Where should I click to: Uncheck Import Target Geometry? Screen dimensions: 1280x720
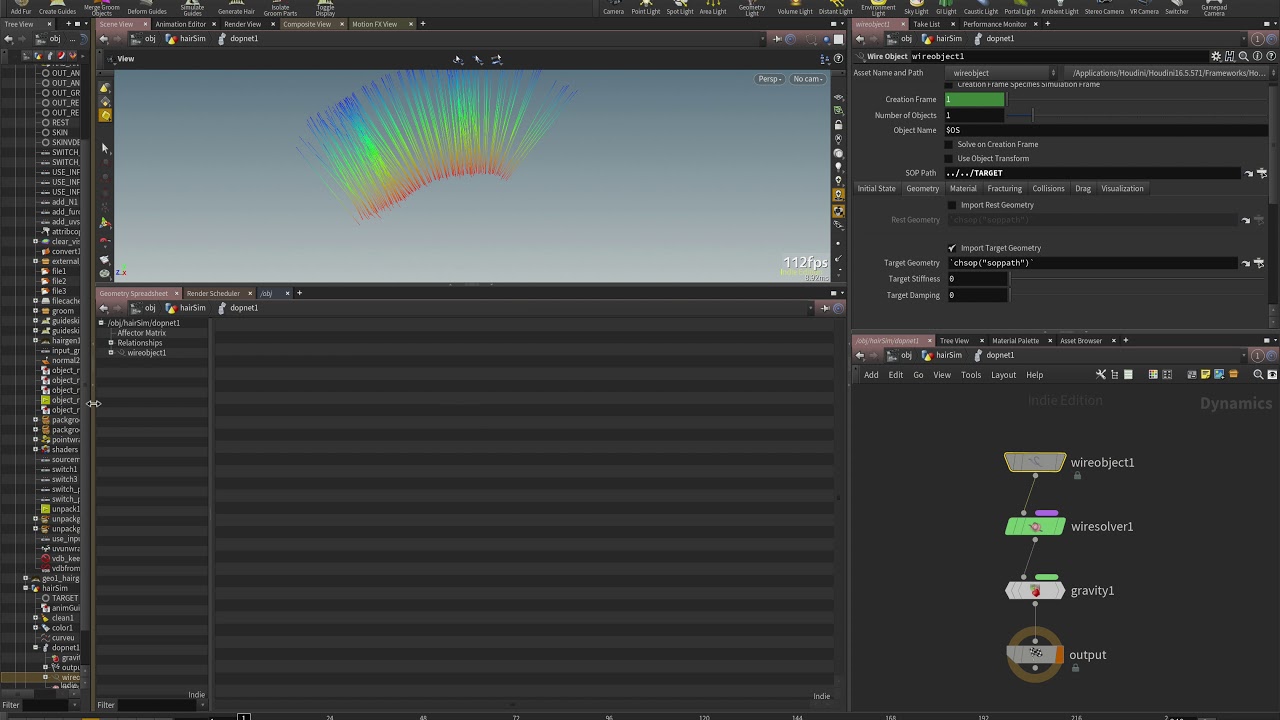pos(952,248)
